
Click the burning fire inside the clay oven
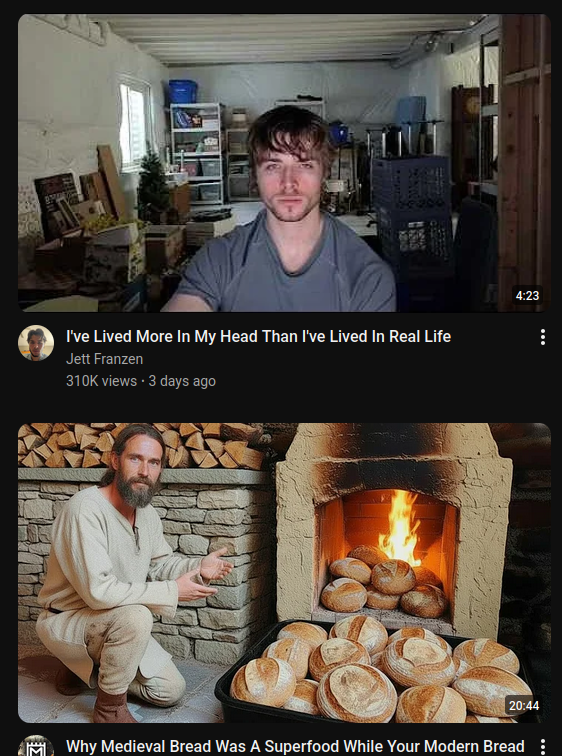[400, 526]
